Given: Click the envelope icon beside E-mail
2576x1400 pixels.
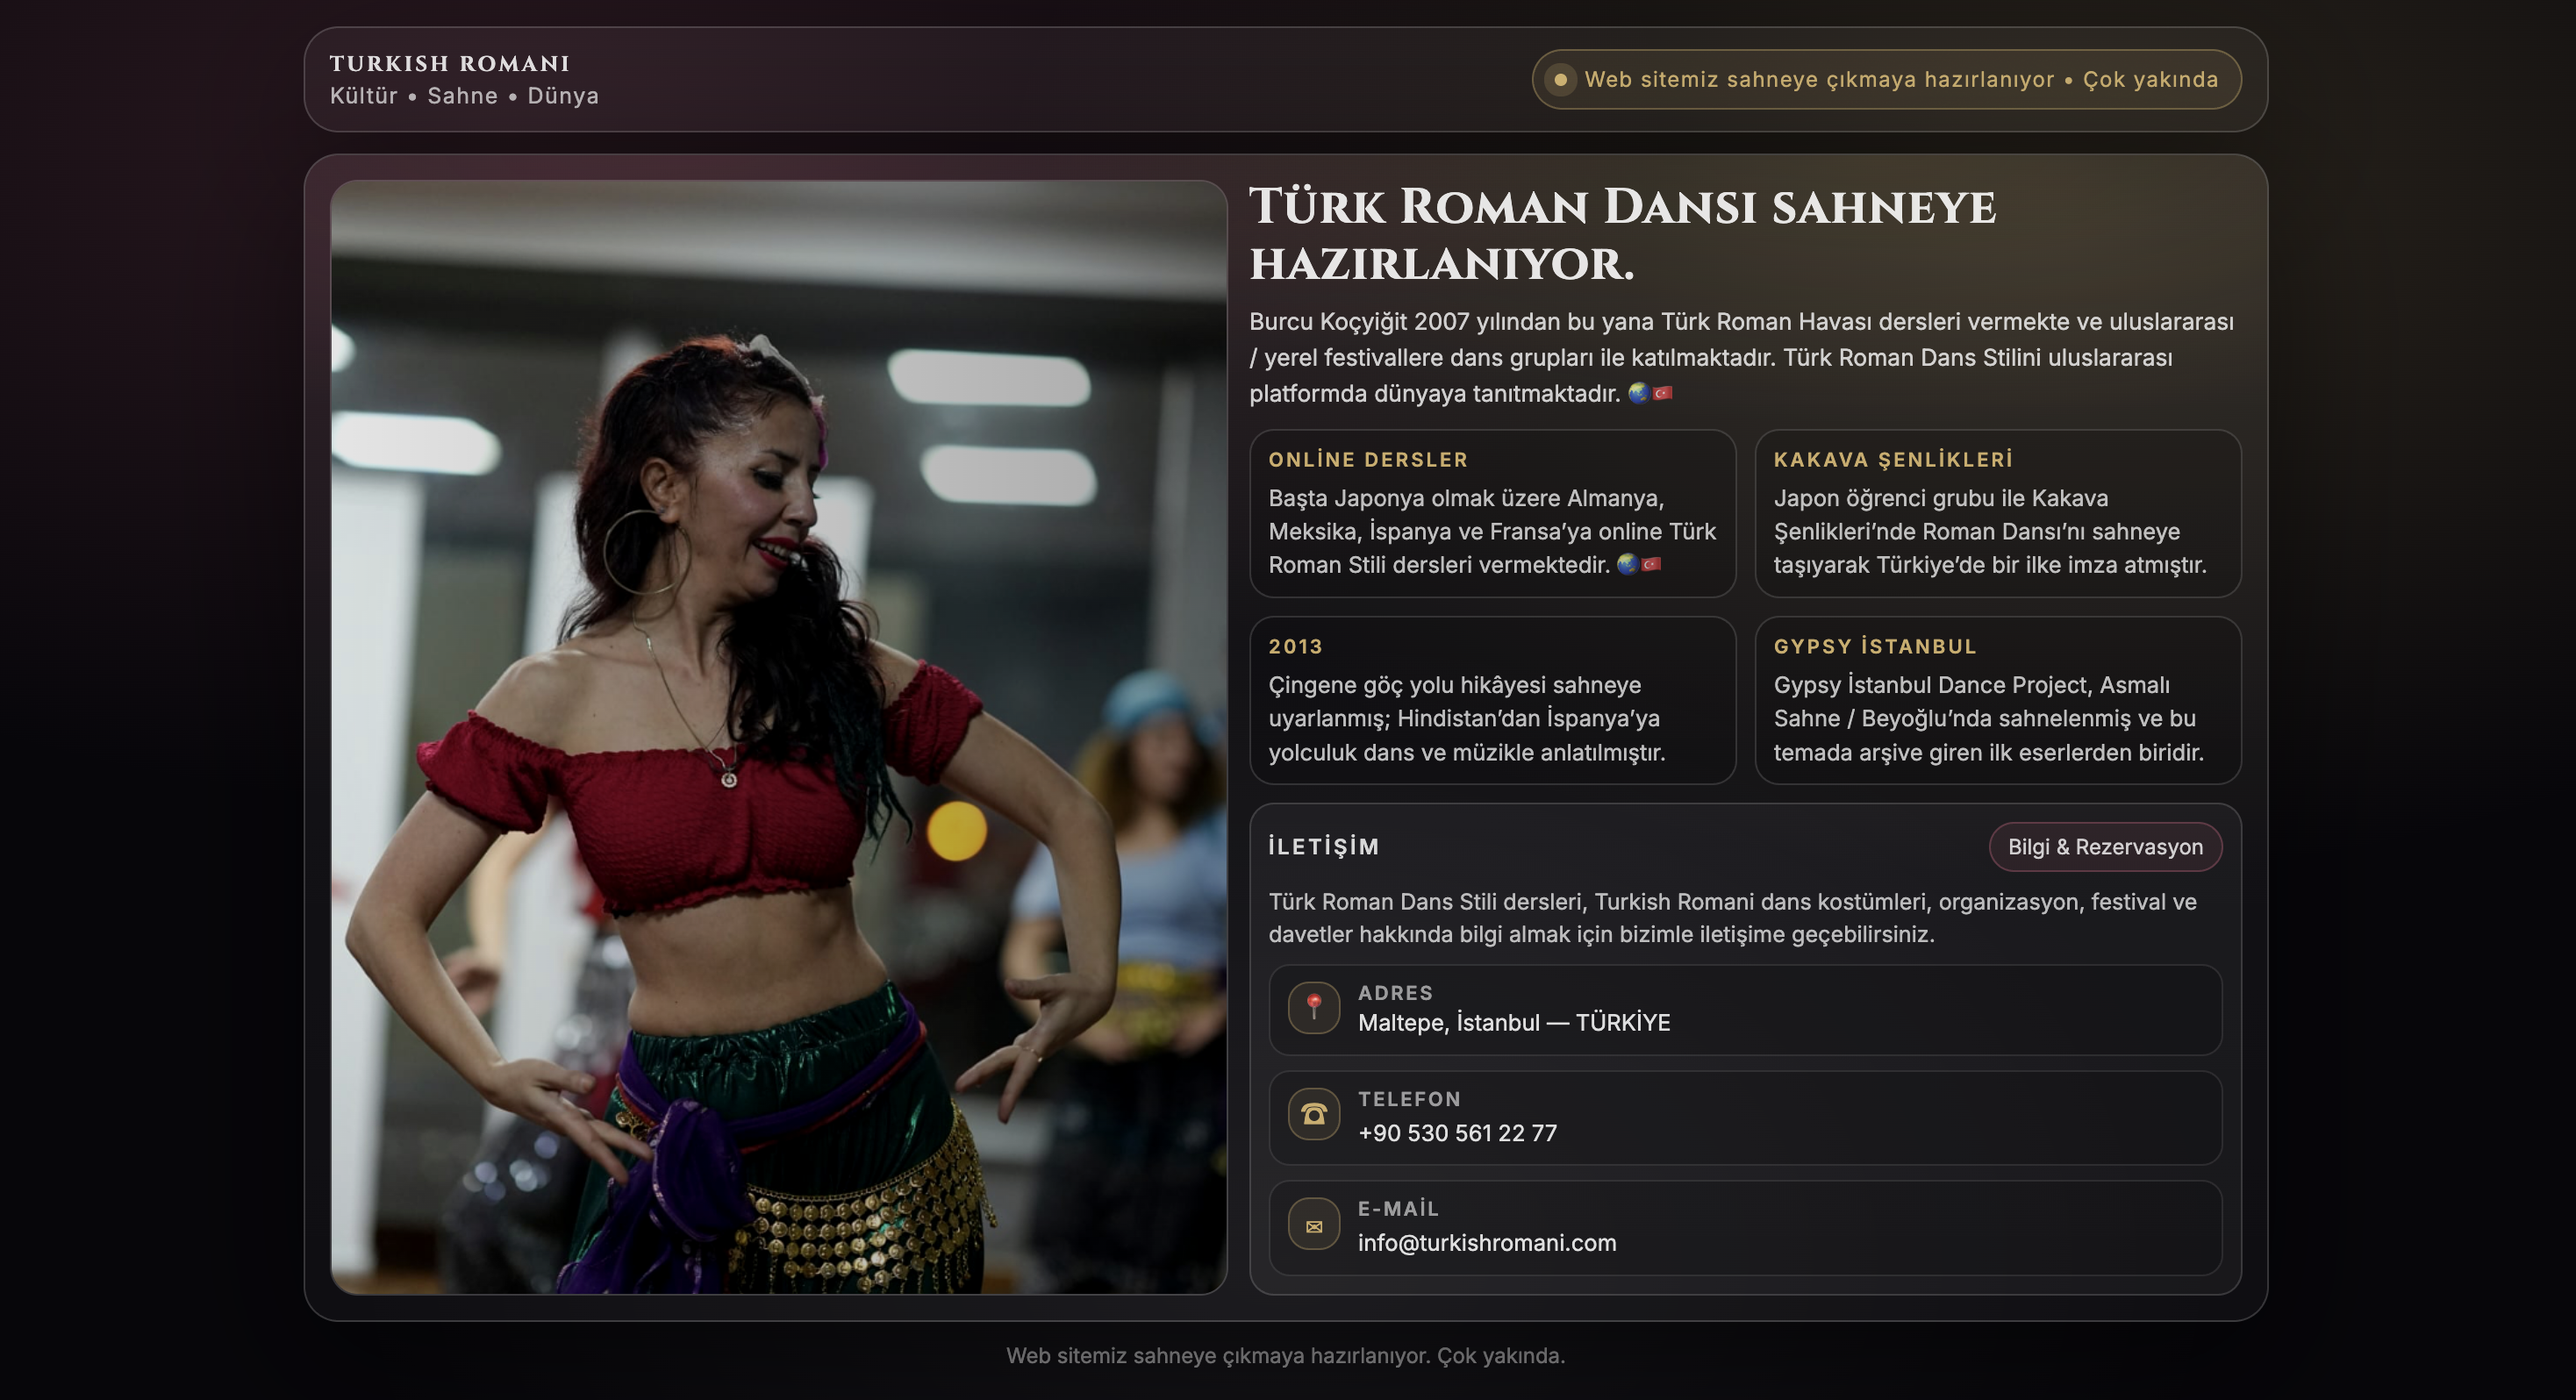Looking at the screenshot, I should (1314, 1226).
